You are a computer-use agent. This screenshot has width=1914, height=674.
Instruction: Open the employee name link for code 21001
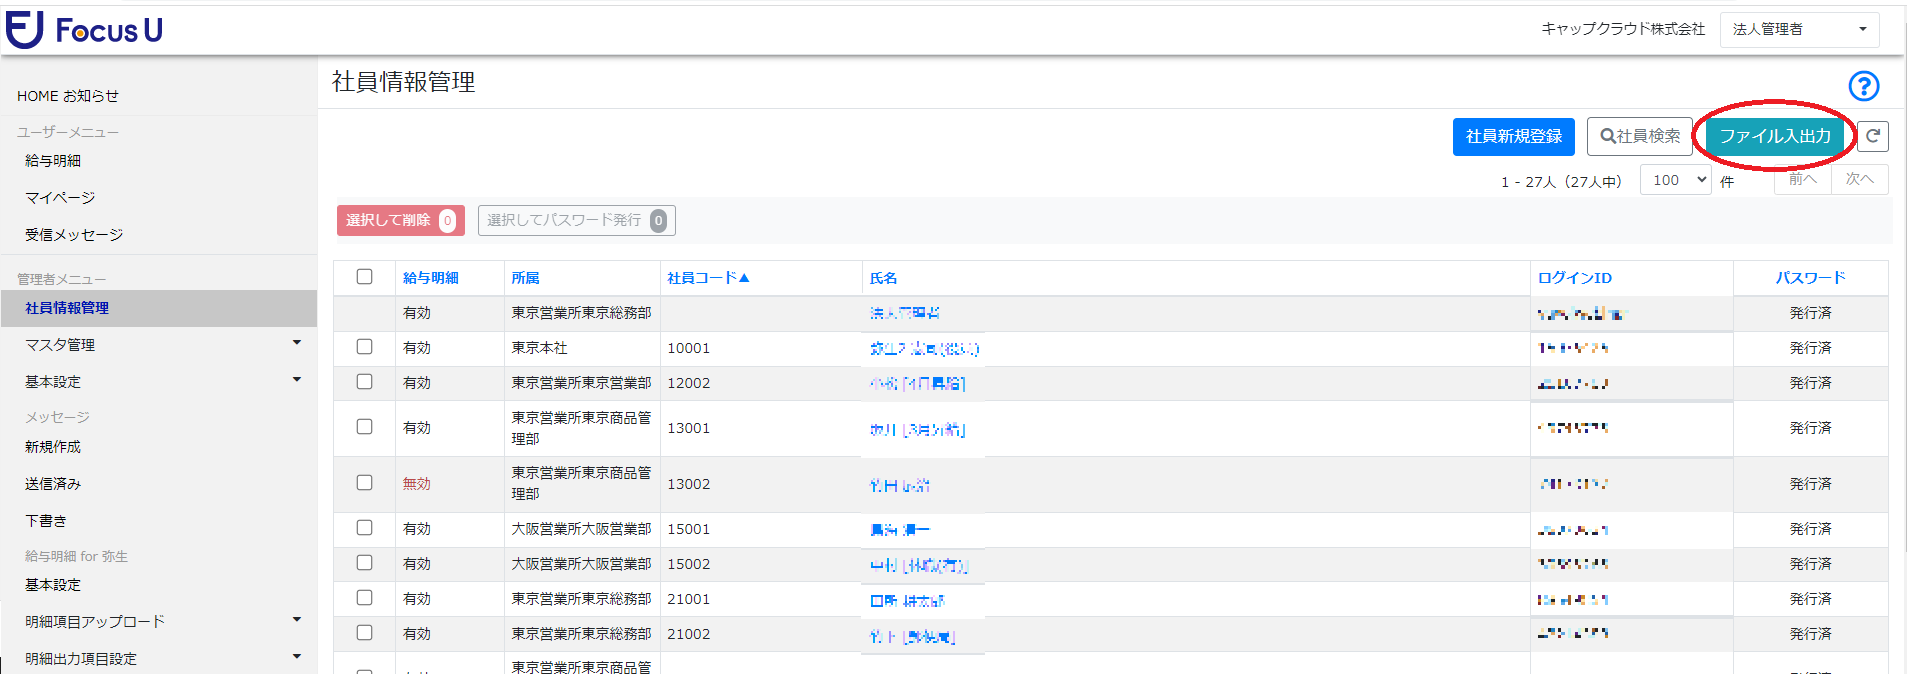point(907,601)
